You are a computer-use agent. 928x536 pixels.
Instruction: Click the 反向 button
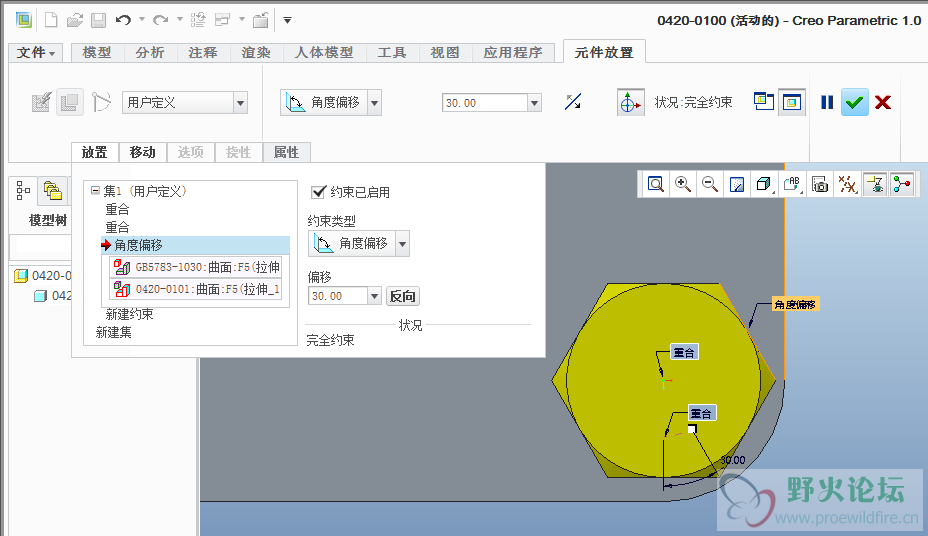point(403,296)
